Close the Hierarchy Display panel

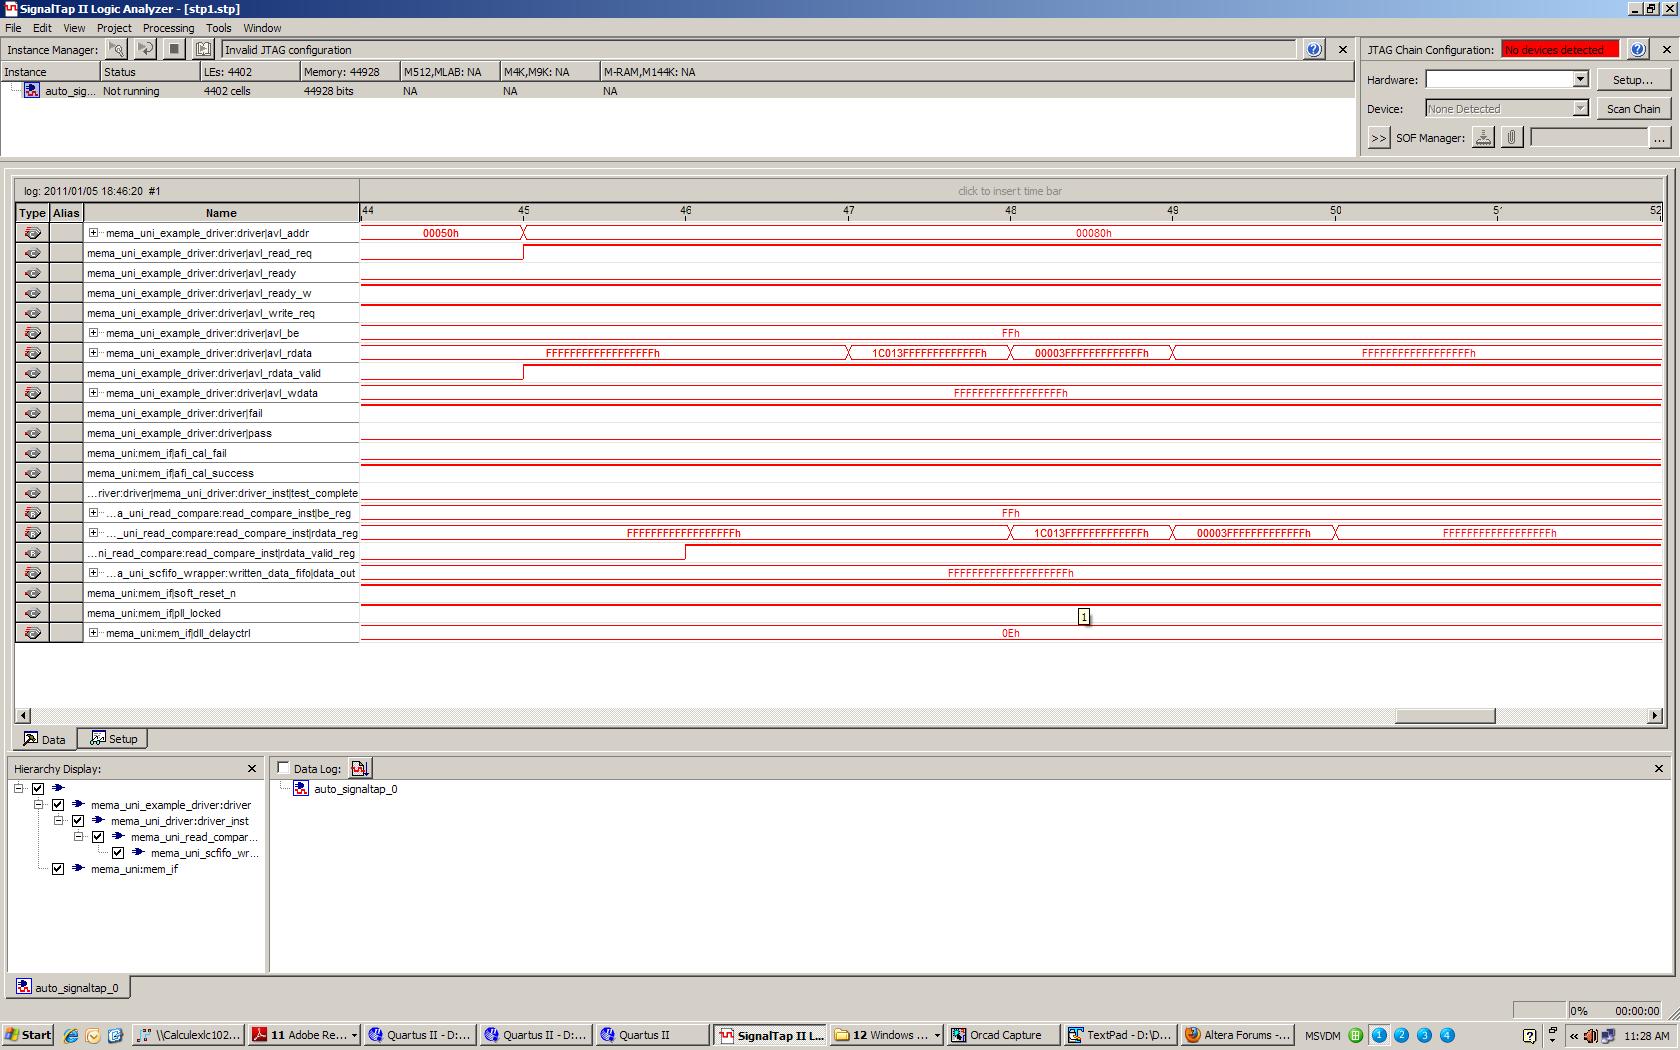pyautogui.click(x=252, y=768)
